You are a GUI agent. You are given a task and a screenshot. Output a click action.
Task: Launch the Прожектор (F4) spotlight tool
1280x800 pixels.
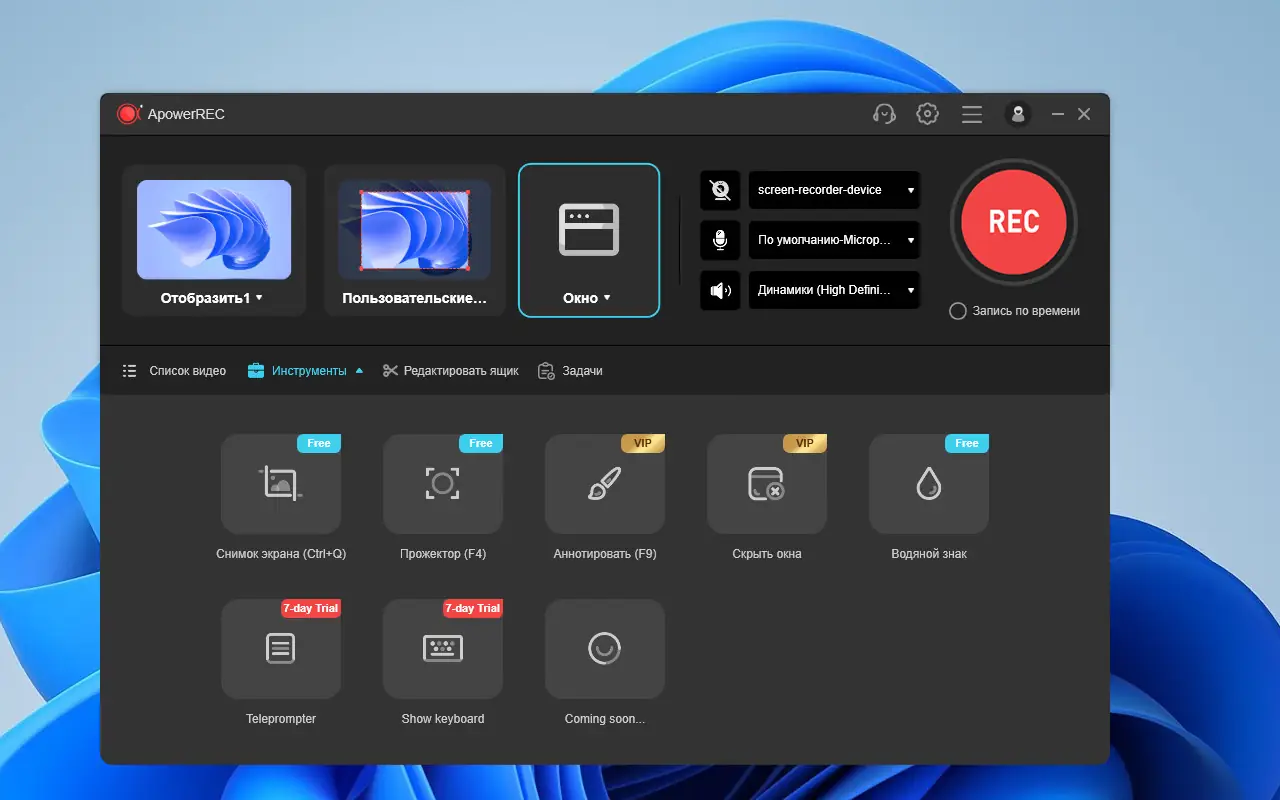pos(443,484)
